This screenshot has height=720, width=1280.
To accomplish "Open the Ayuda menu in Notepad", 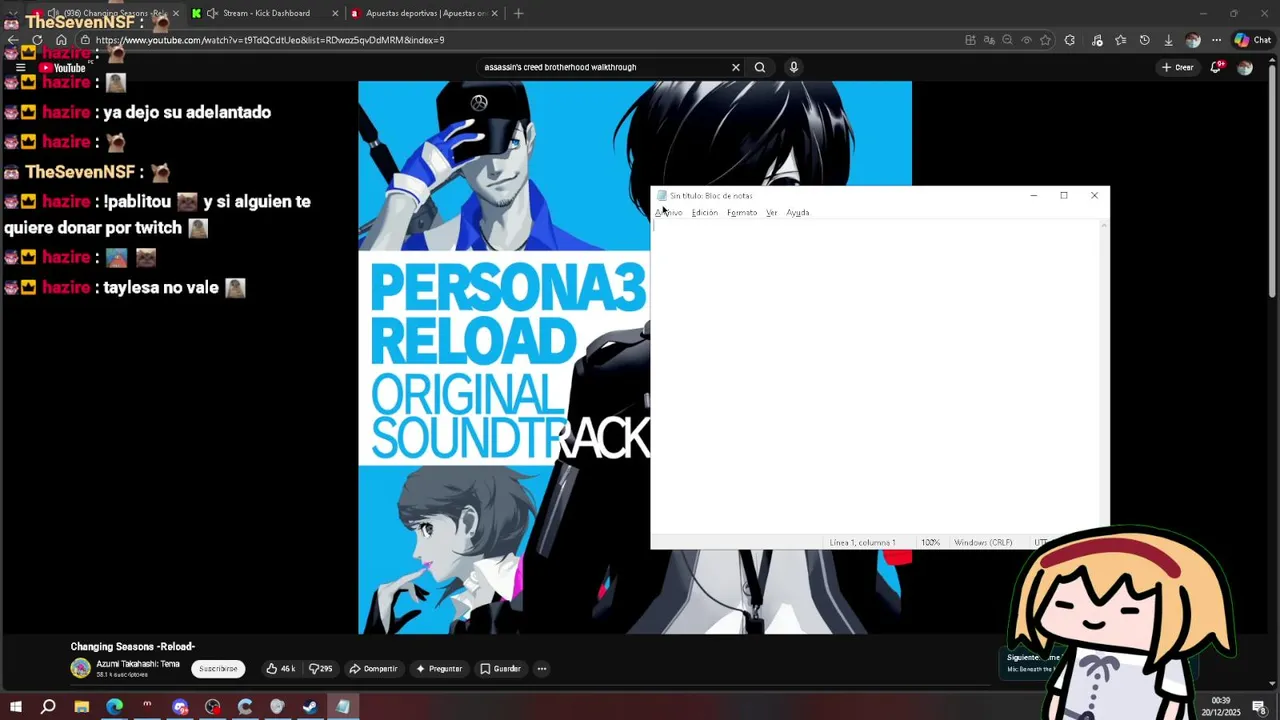I will click(797, 212).
